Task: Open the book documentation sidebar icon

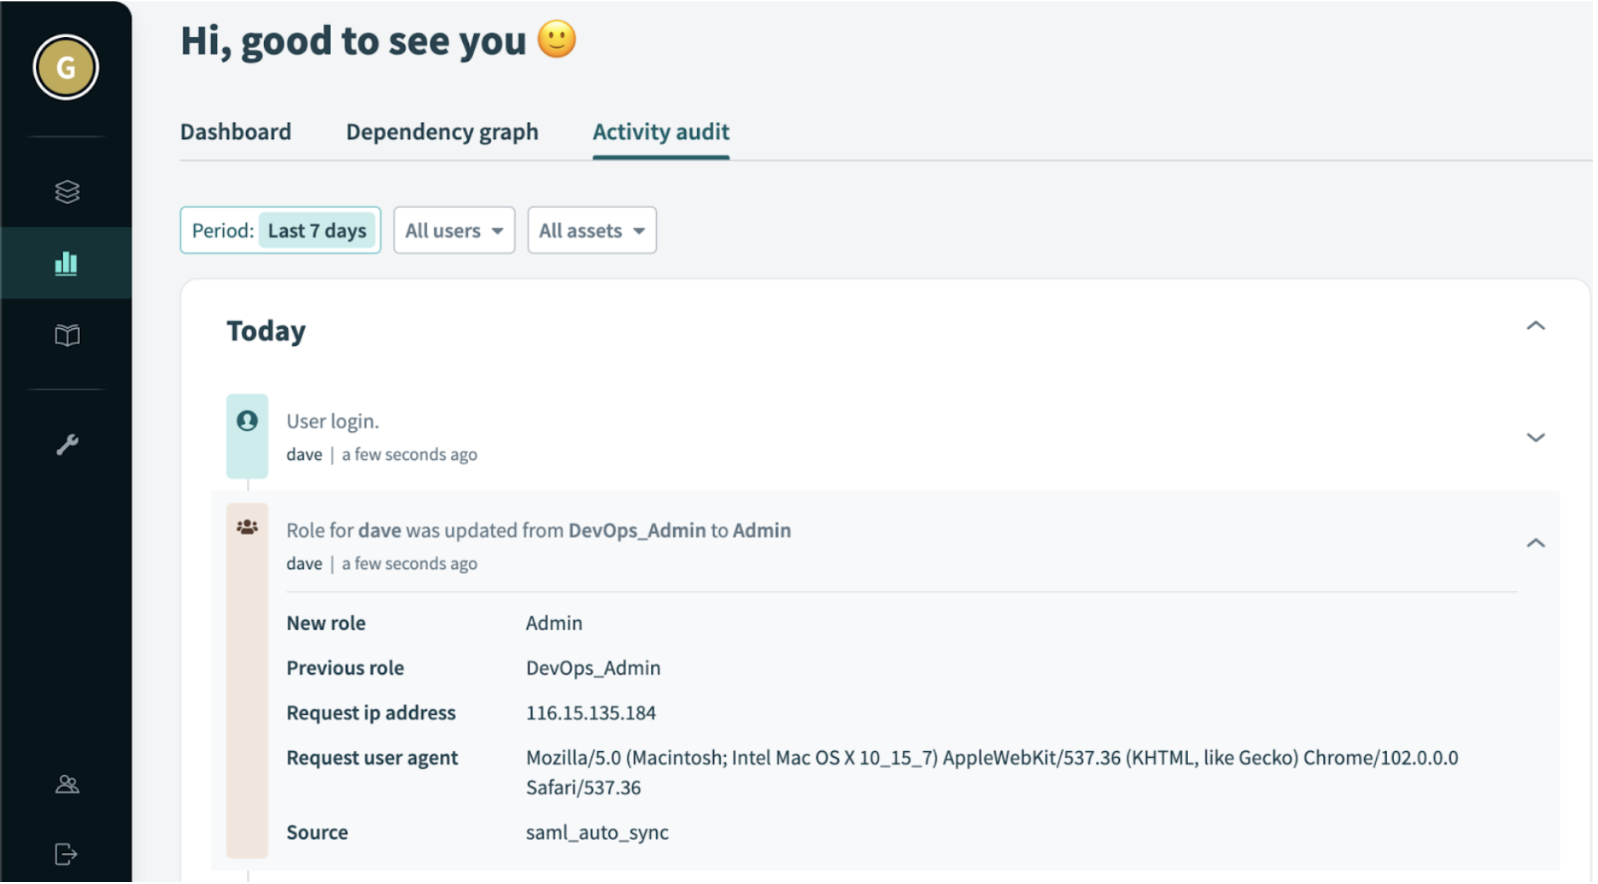Action: [67, 335]
